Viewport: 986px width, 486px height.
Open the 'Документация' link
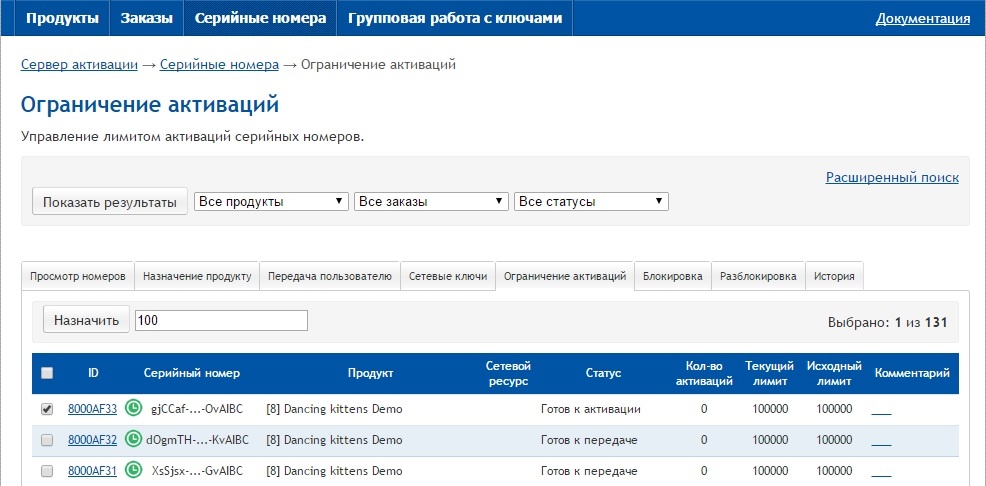(922, 18)
